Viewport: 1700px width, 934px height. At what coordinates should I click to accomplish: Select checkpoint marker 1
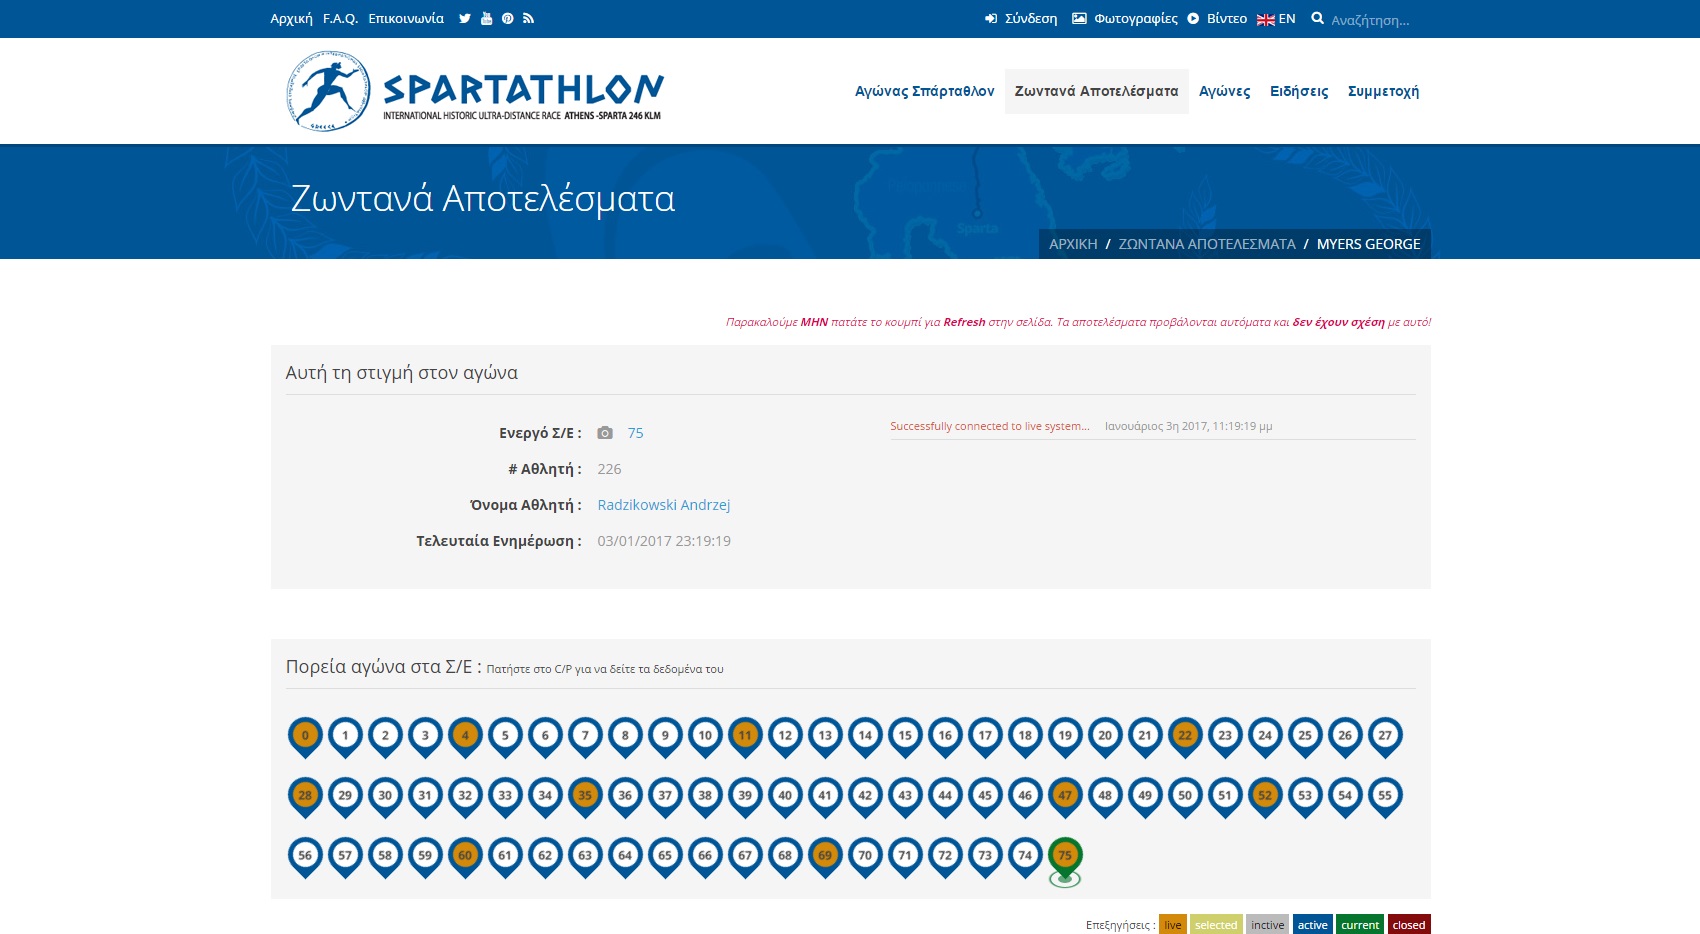click(x=345, y=737)
